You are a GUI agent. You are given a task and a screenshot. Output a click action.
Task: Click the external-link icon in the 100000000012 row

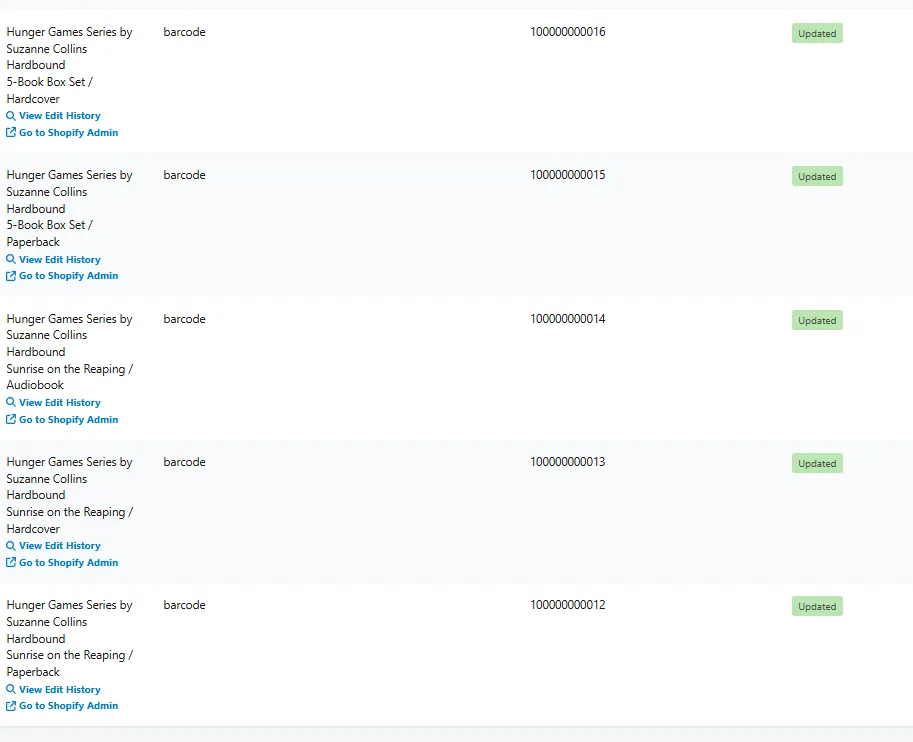point(10,706)
